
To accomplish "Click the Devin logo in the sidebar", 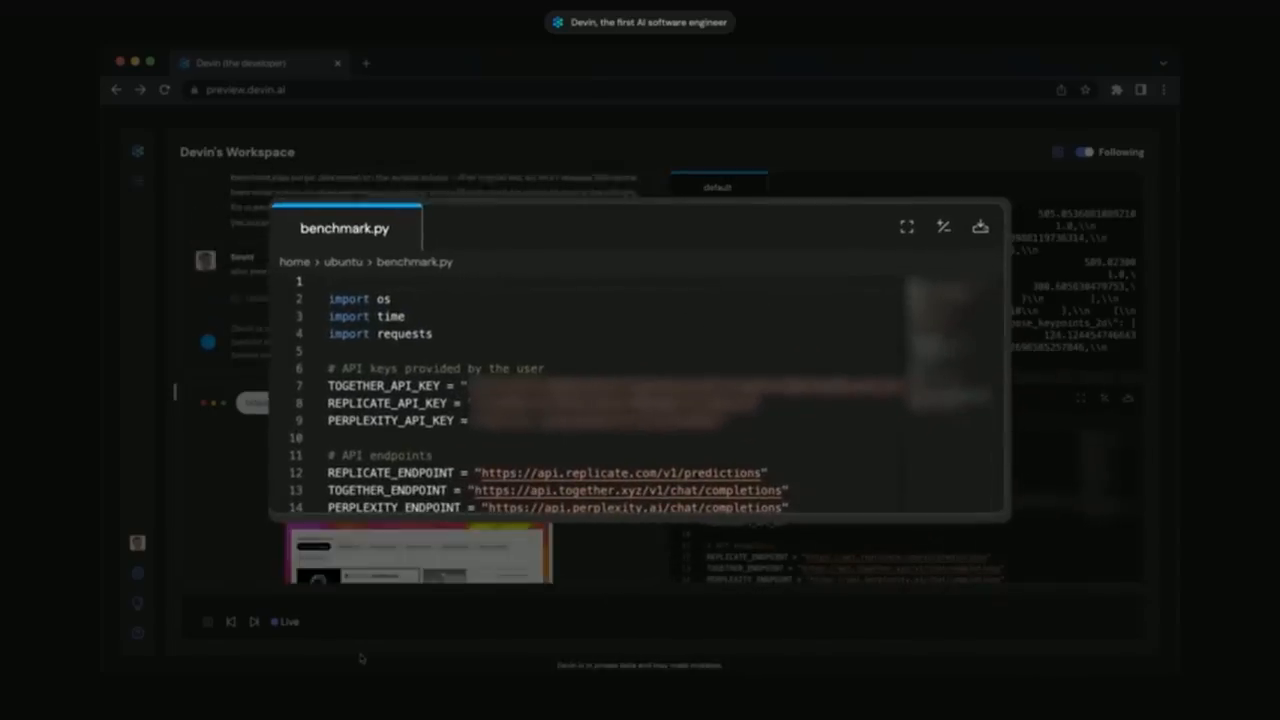I will (x=138, y=152).
